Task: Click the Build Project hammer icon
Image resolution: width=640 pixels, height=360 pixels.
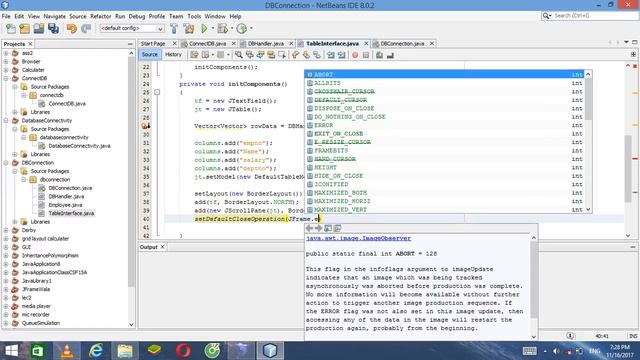Action: click(174, 29)
